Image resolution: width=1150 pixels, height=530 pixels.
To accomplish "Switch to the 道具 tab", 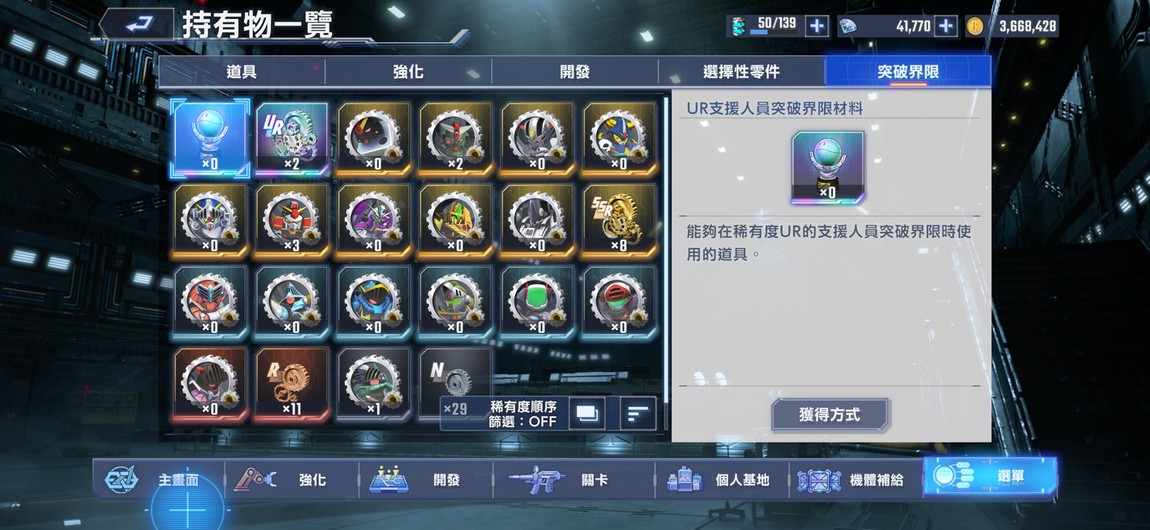I will [241, 72].
